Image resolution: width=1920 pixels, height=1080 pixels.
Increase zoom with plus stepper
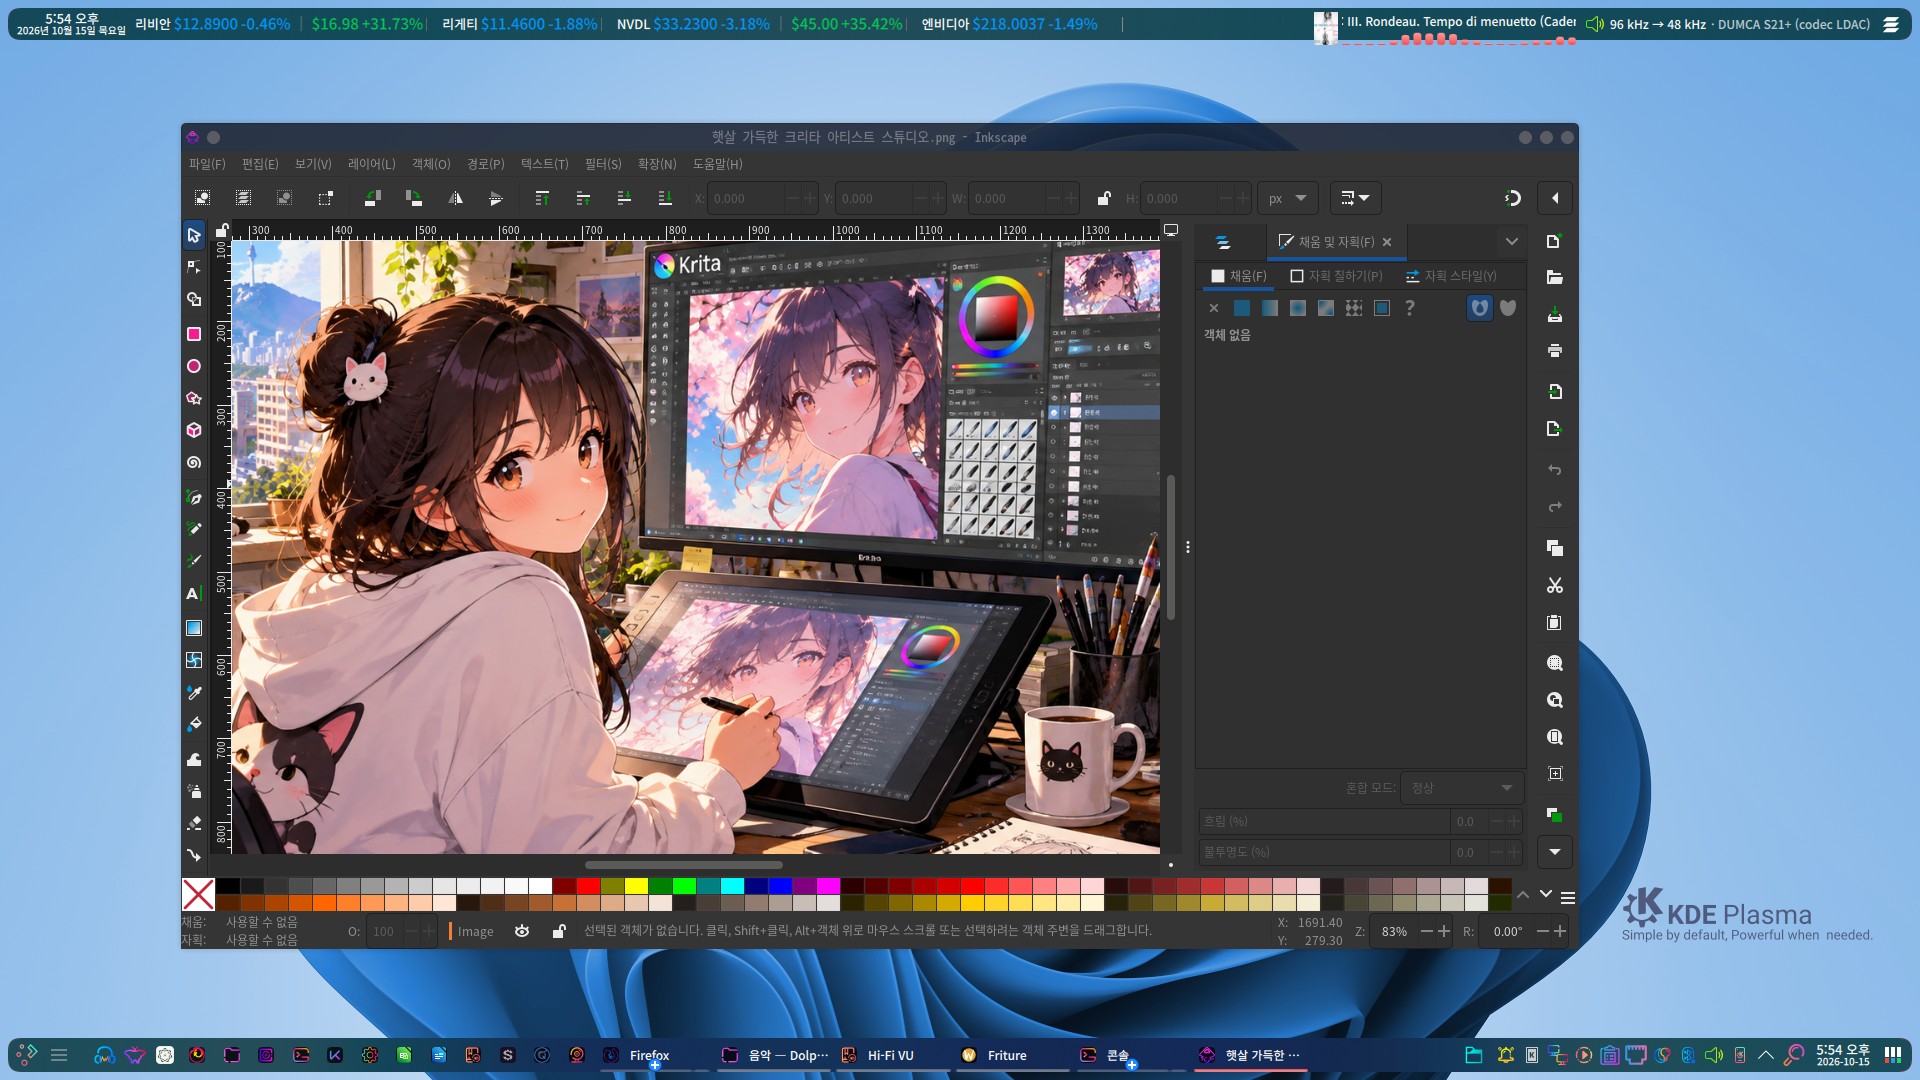click(1443, 931)
